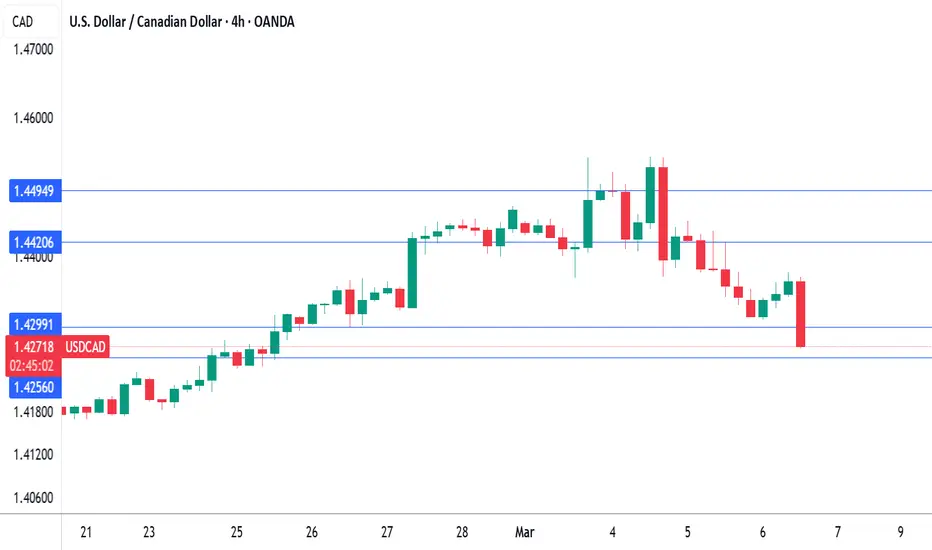
Task: Select the 1.44949 price line label
Action: point(35,191)
